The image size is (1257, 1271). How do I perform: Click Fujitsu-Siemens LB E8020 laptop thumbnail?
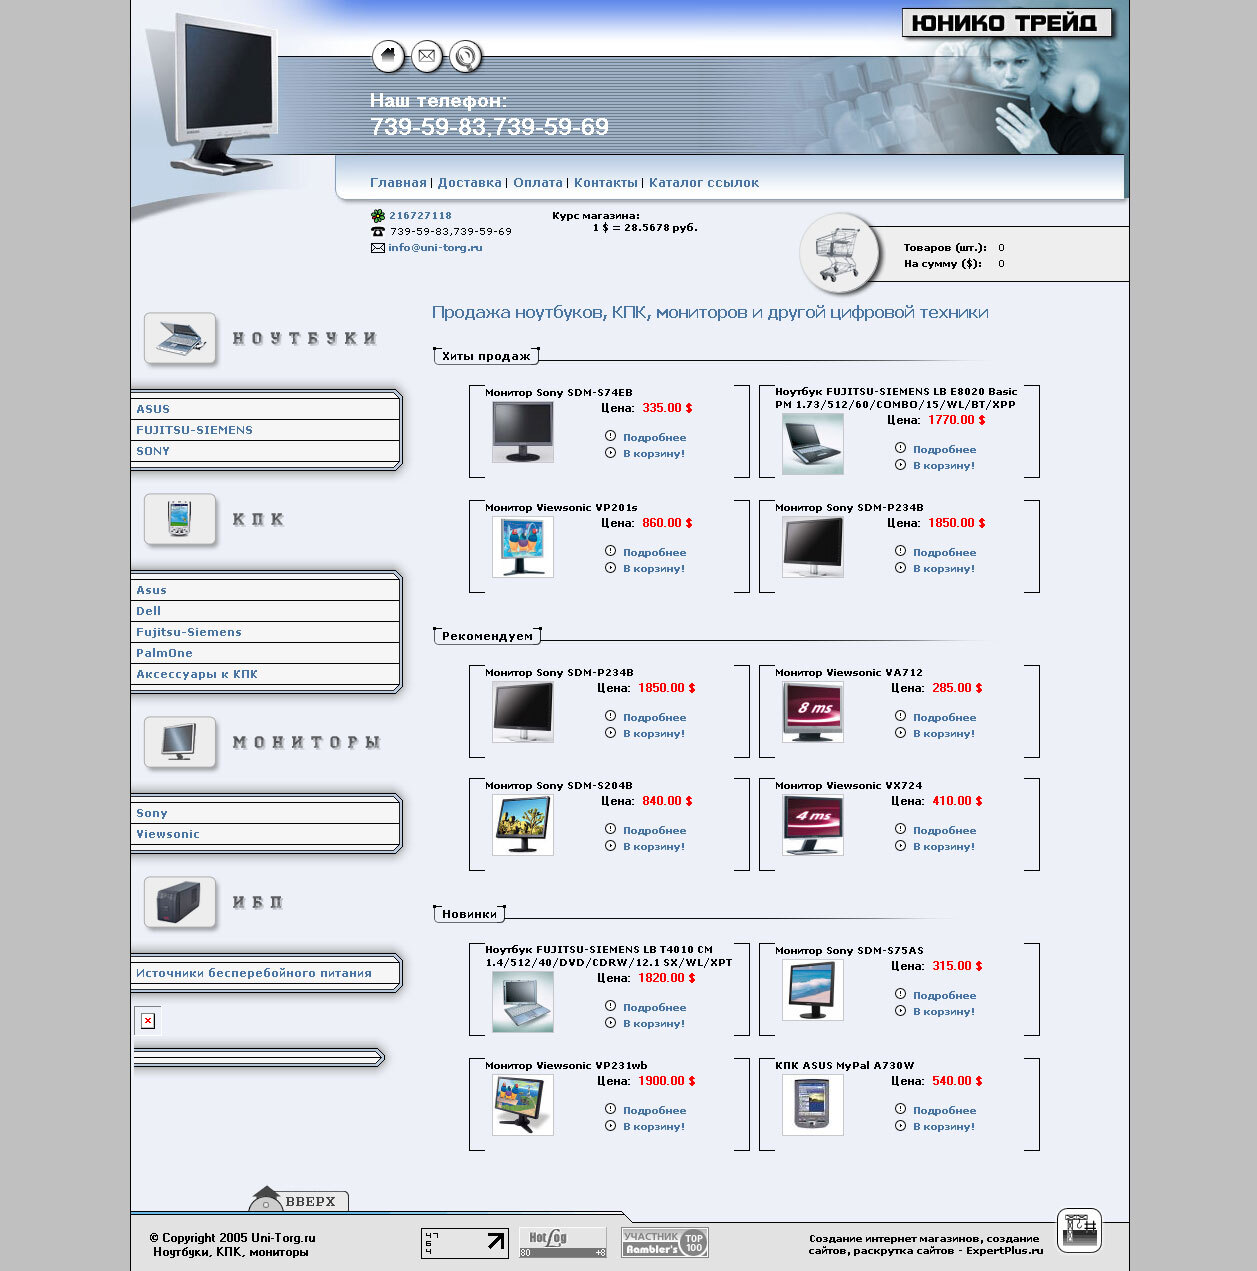812,444
